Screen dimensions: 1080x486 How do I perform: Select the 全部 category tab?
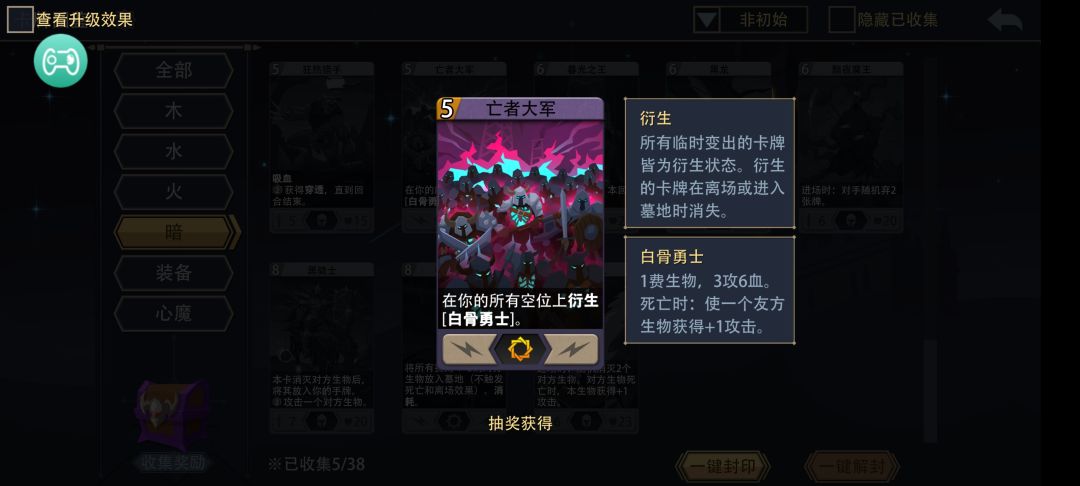coord(174,70)
